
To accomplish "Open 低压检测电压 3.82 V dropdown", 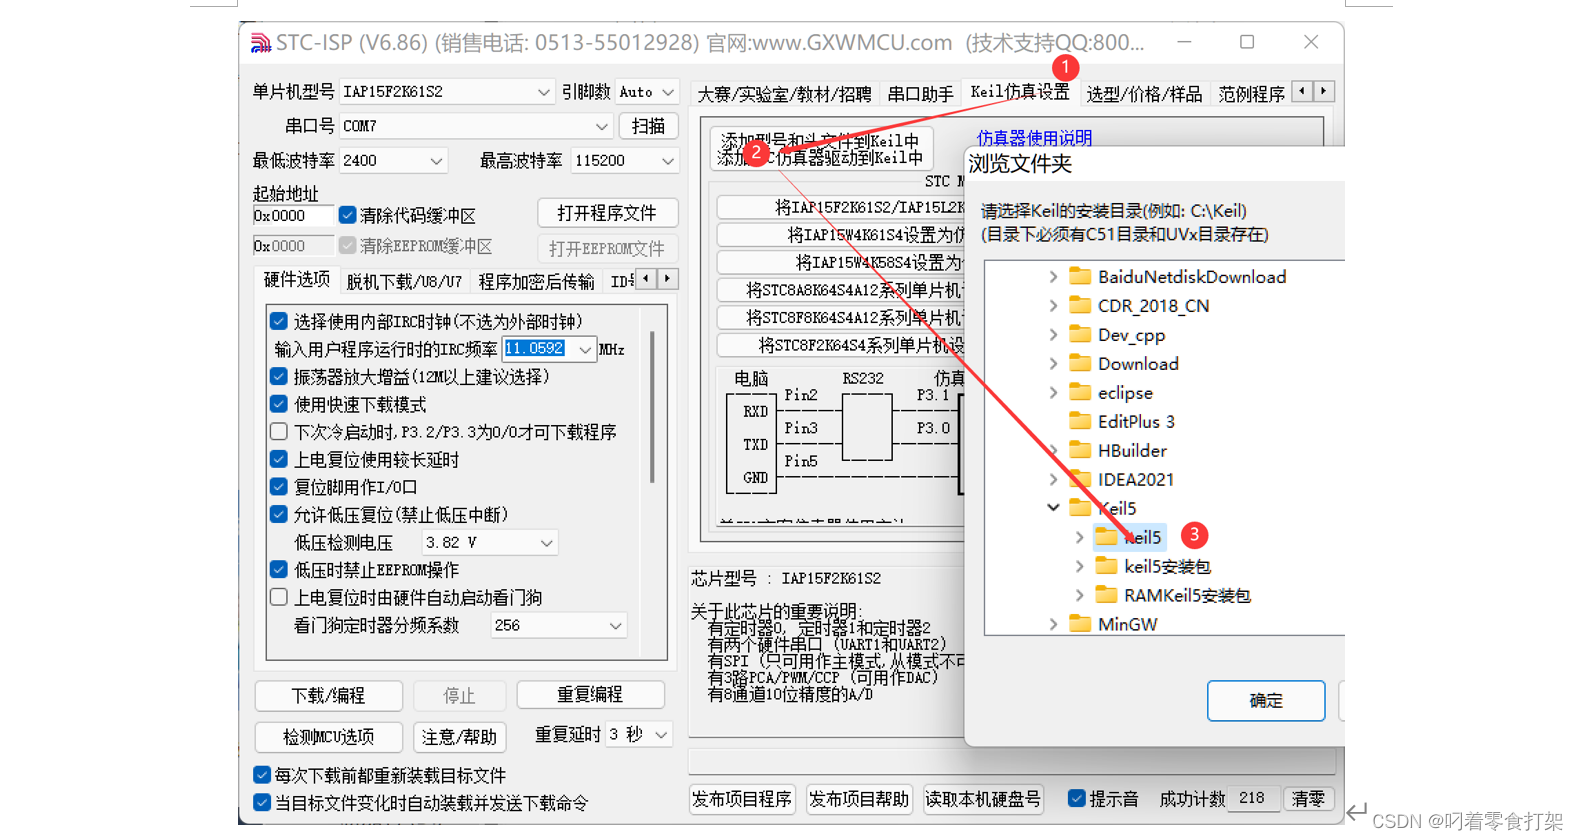I will [489, 543].
